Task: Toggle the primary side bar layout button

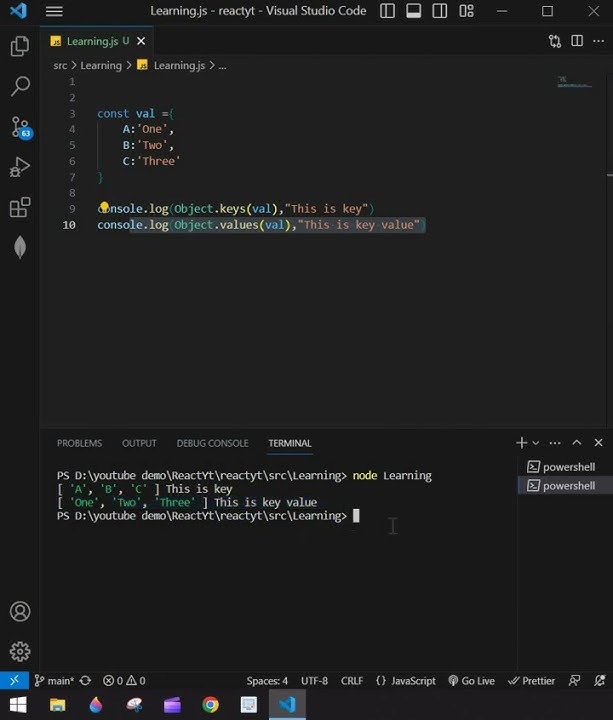Action: pos(388,11)
